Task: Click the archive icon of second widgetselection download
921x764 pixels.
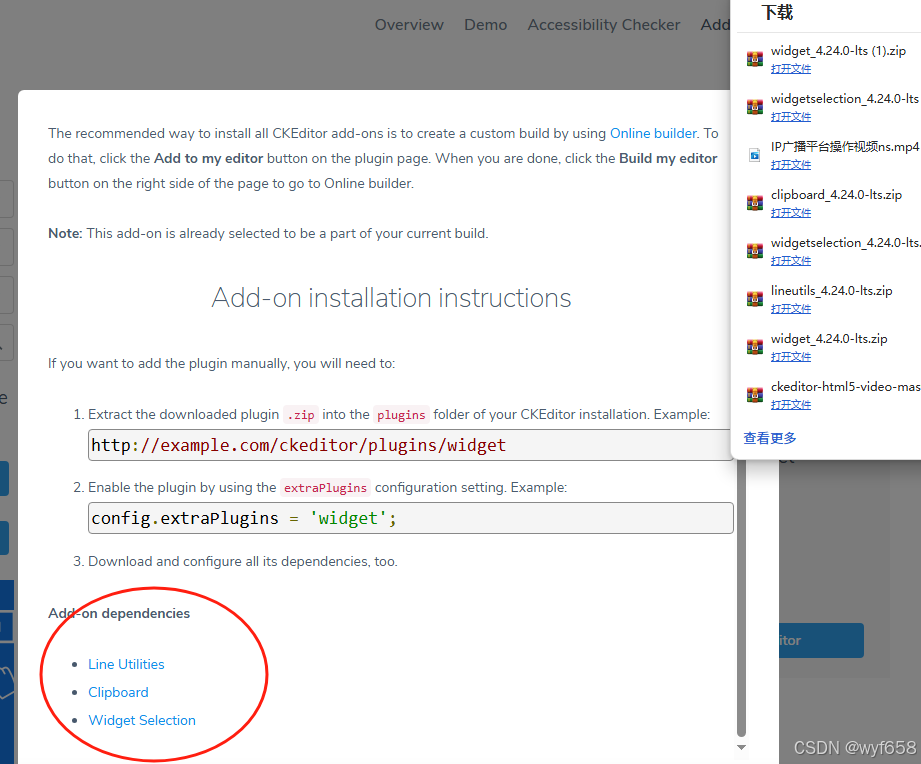Action: [755, 251]
